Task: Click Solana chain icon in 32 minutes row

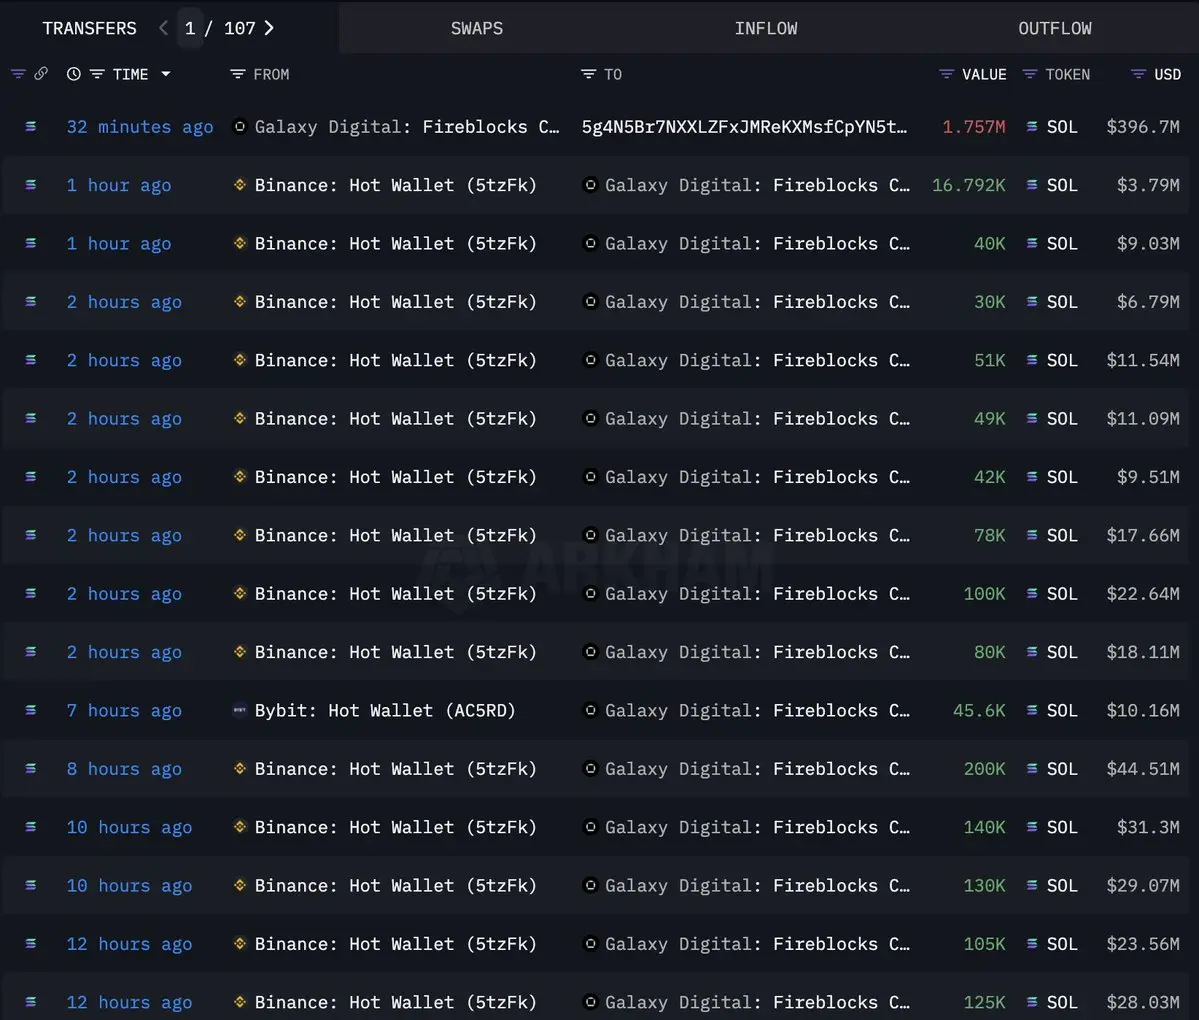Action: pyautogui.click(x=31, y=126)
